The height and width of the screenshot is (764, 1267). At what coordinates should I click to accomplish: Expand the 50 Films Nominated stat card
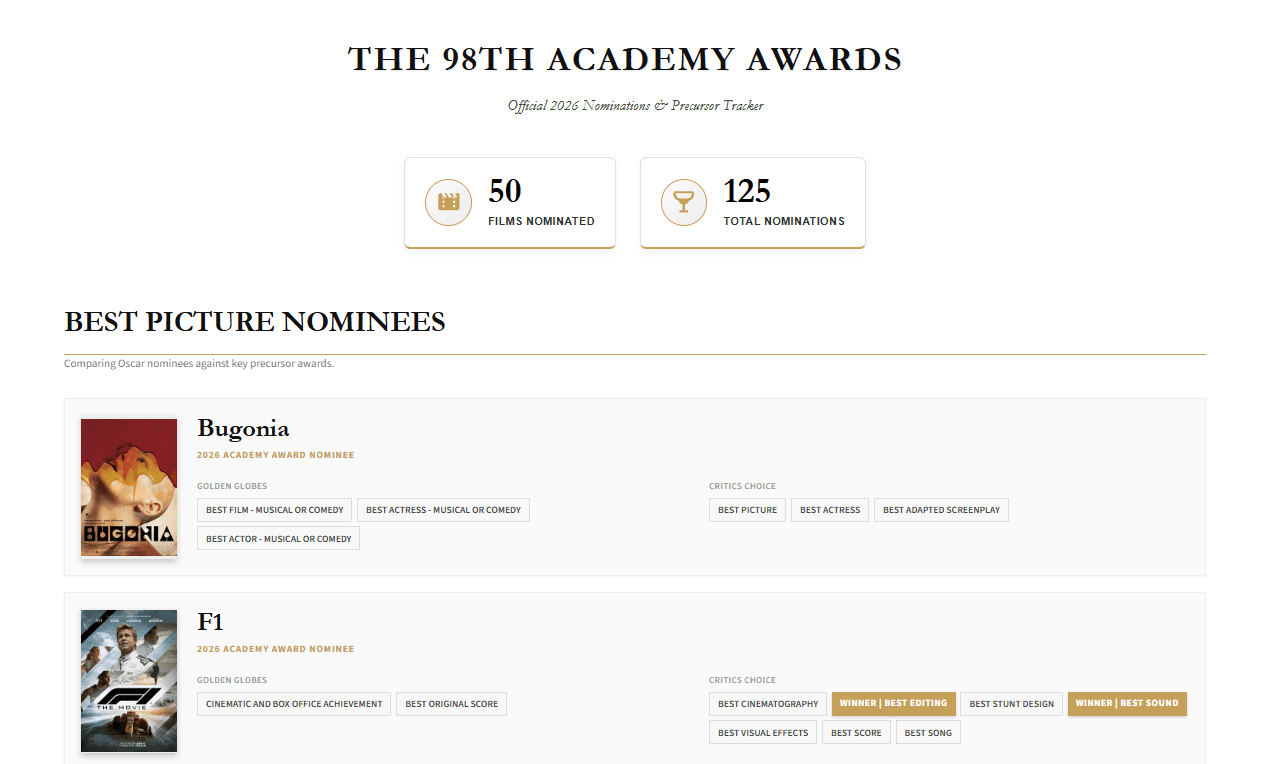click(x=510, y=202)
